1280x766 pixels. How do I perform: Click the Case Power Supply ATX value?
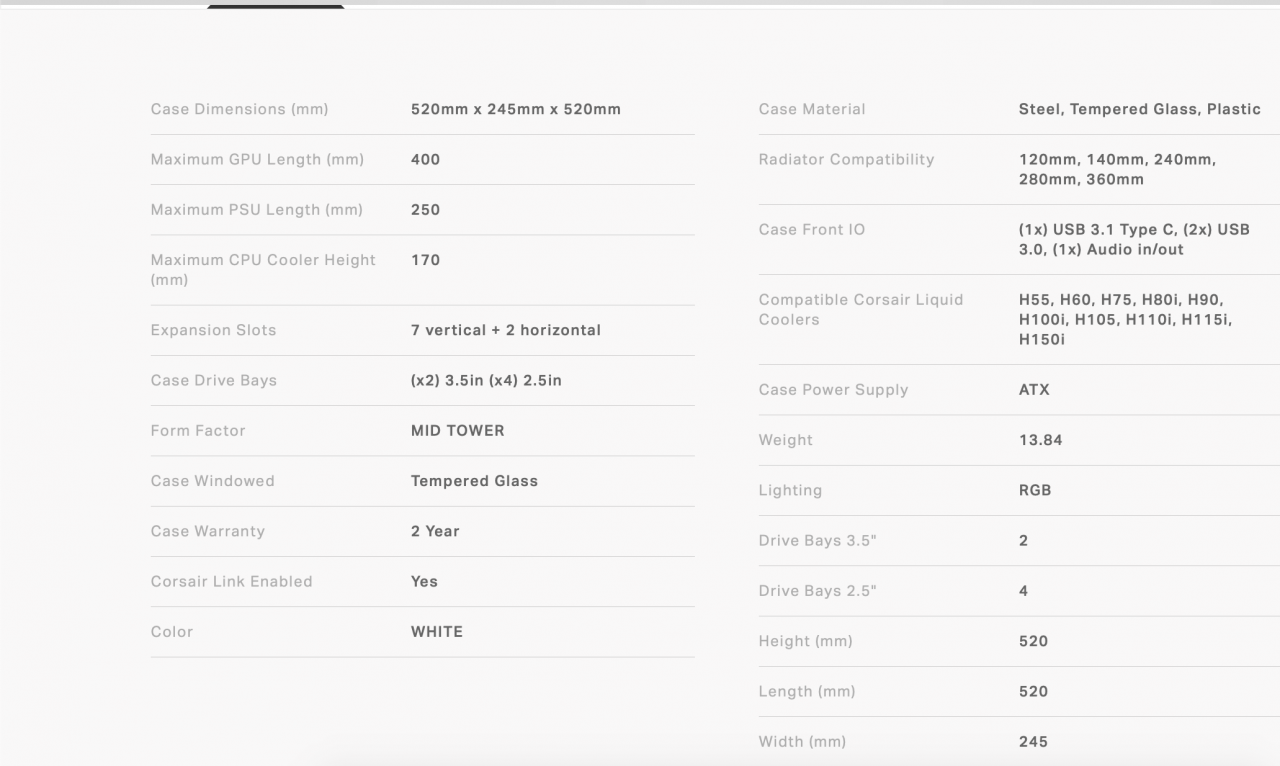(1034, 390)
